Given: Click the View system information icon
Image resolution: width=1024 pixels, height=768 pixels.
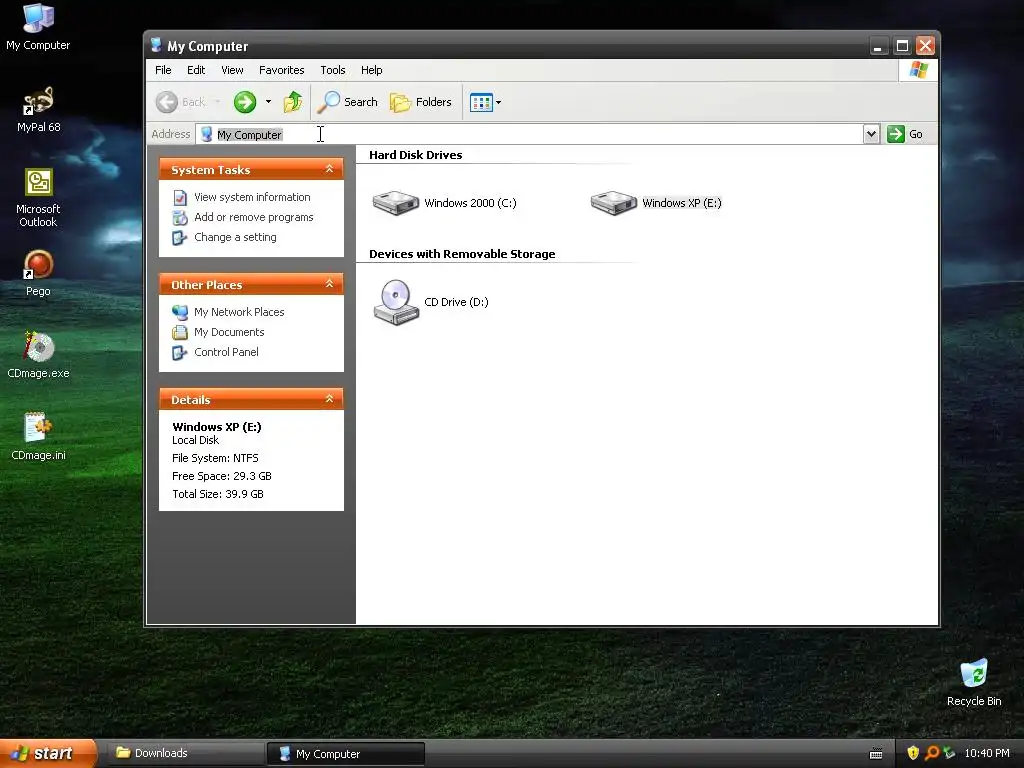Looking at the screenshot, I should pos(180,197).
